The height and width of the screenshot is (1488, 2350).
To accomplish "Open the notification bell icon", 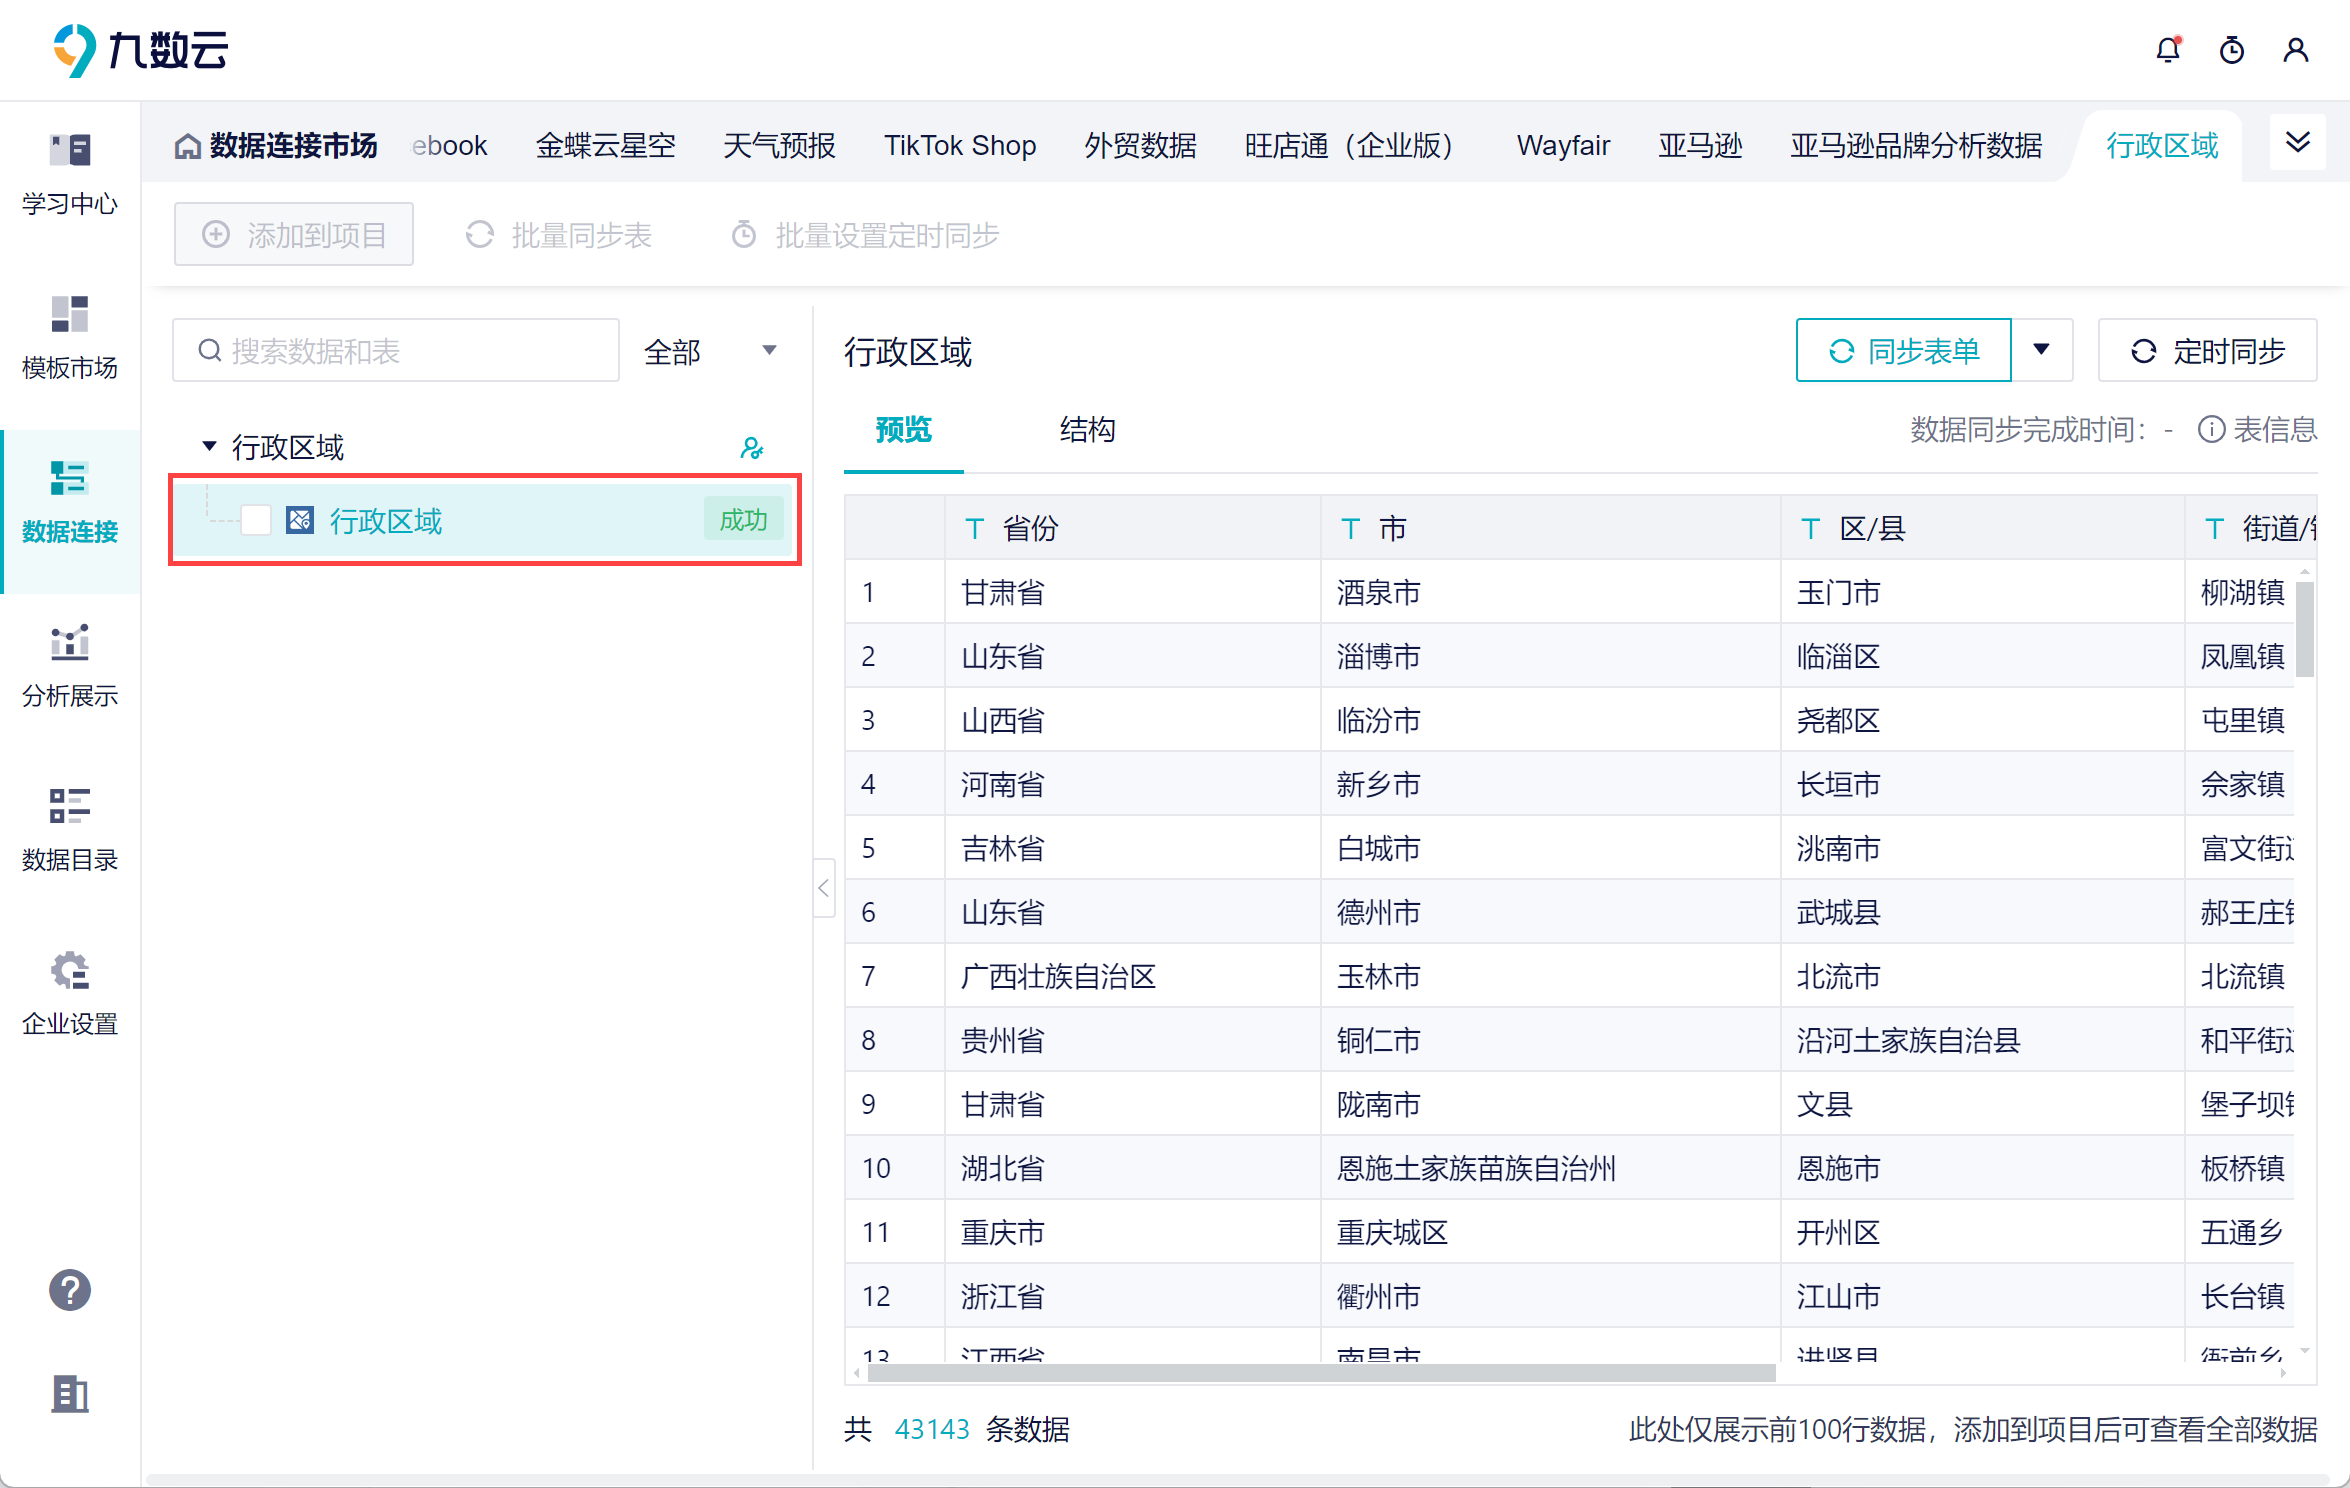I will (2167, 50).
